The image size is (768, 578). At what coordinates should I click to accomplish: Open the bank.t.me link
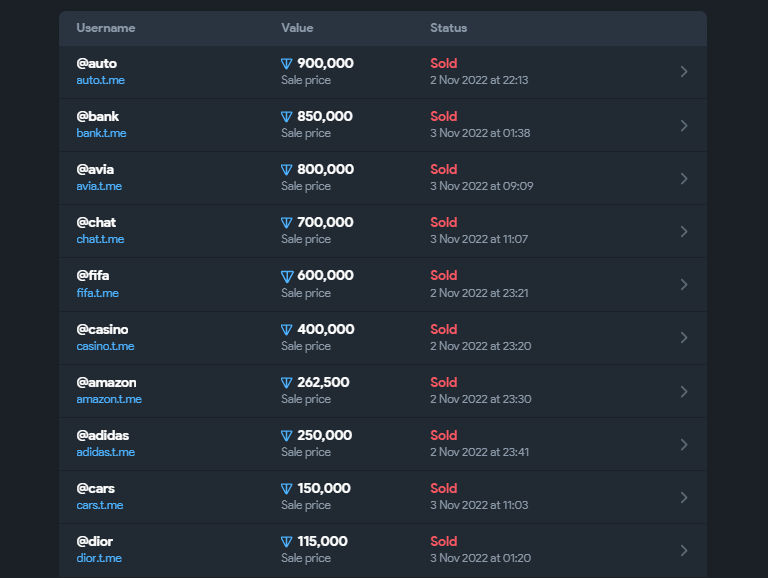[101, 133]
